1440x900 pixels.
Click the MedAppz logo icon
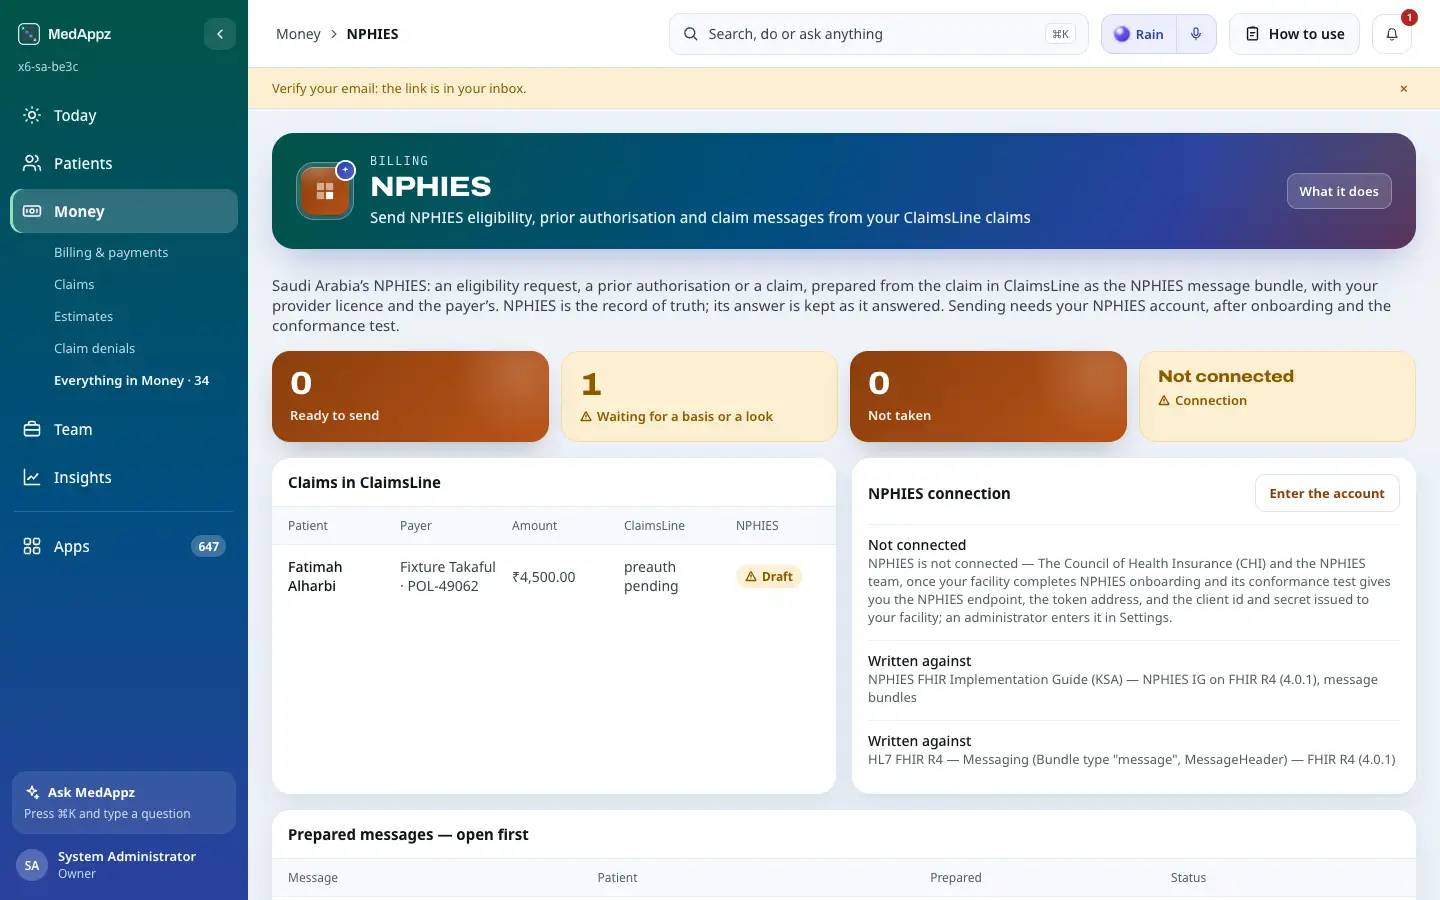point(29,34)
